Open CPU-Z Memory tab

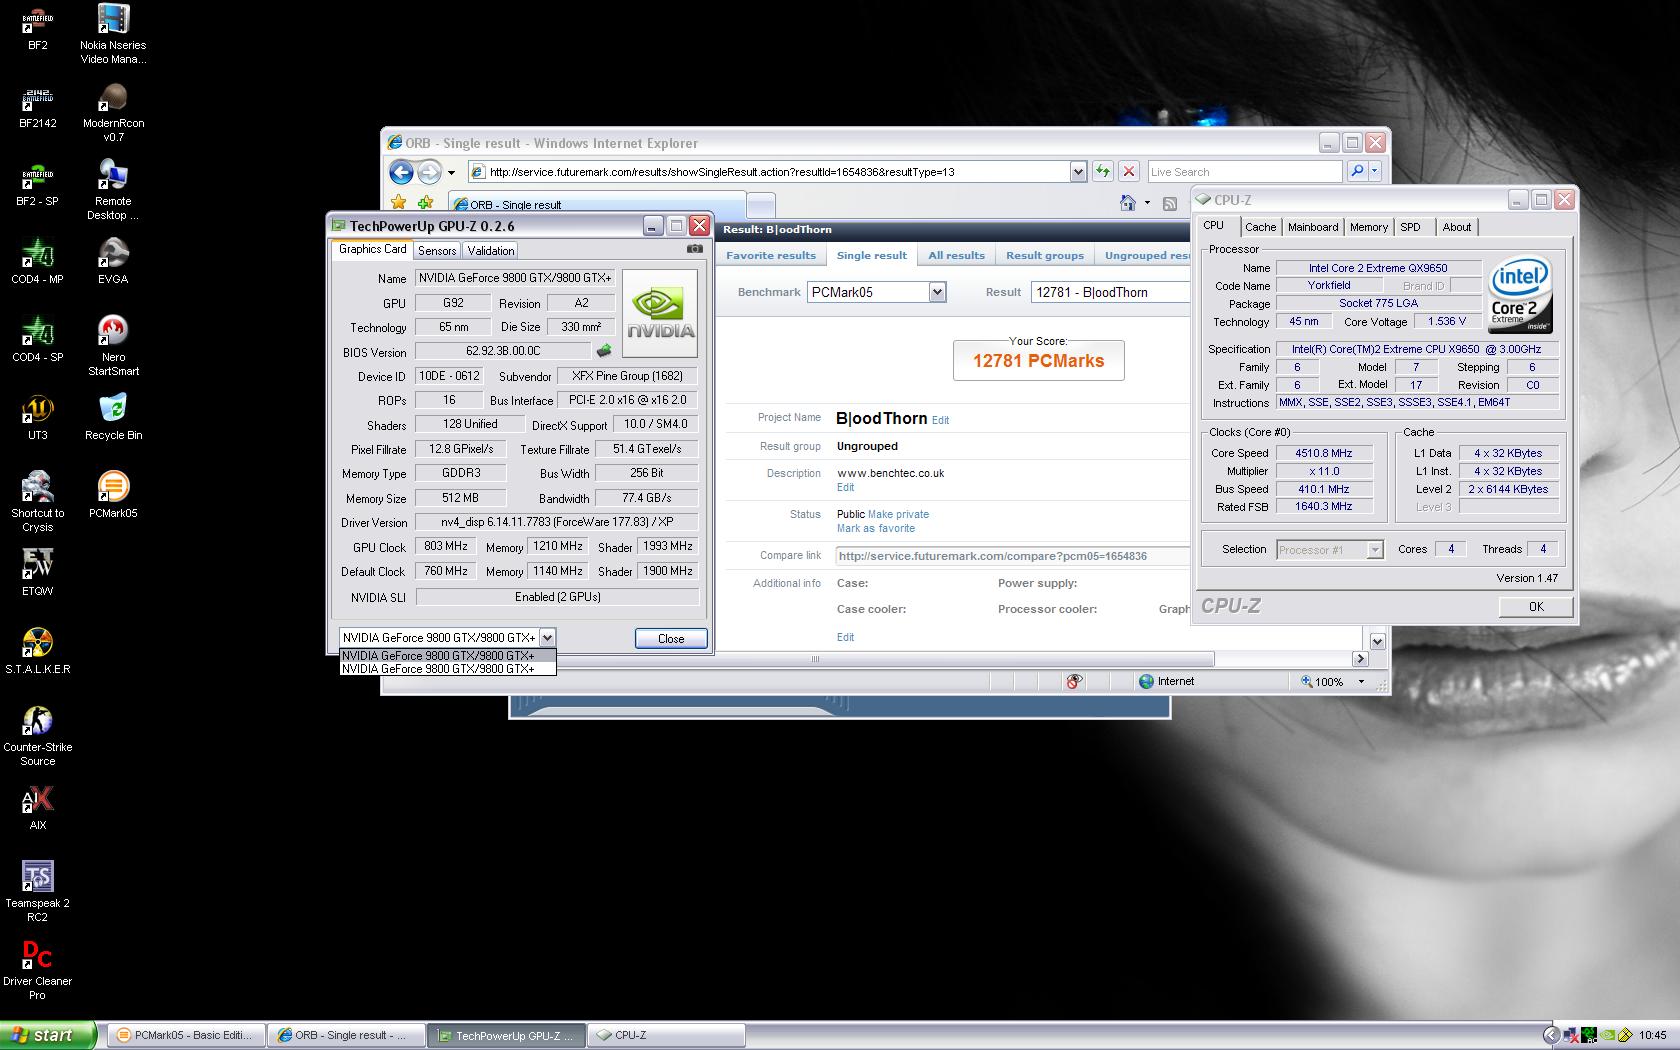(x=1369, y=227)
